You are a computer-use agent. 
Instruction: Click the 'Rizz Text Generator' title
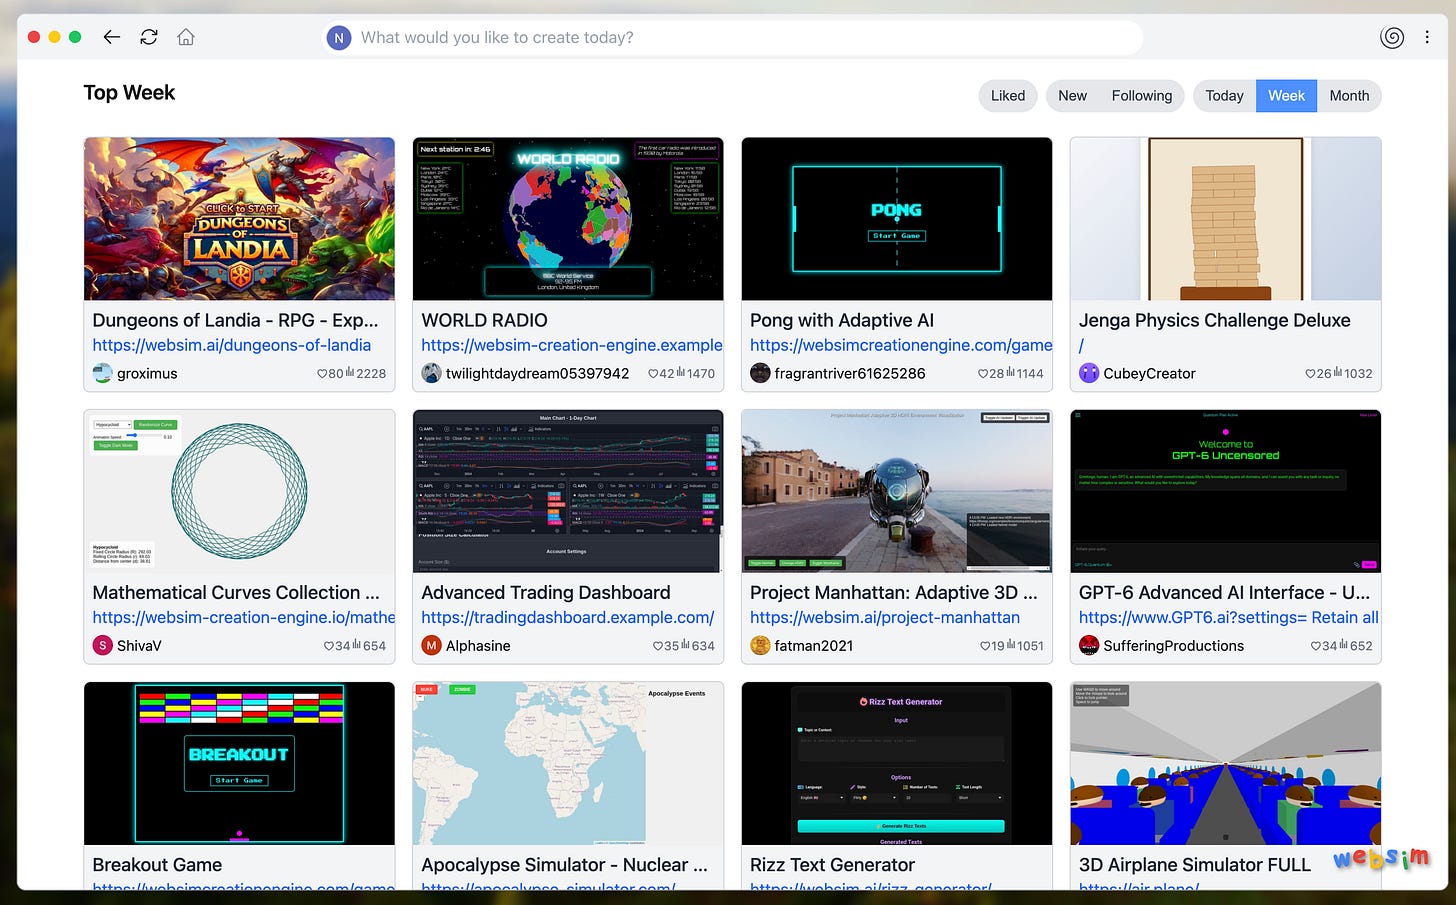pyautogui.click(x=832, y=865)
